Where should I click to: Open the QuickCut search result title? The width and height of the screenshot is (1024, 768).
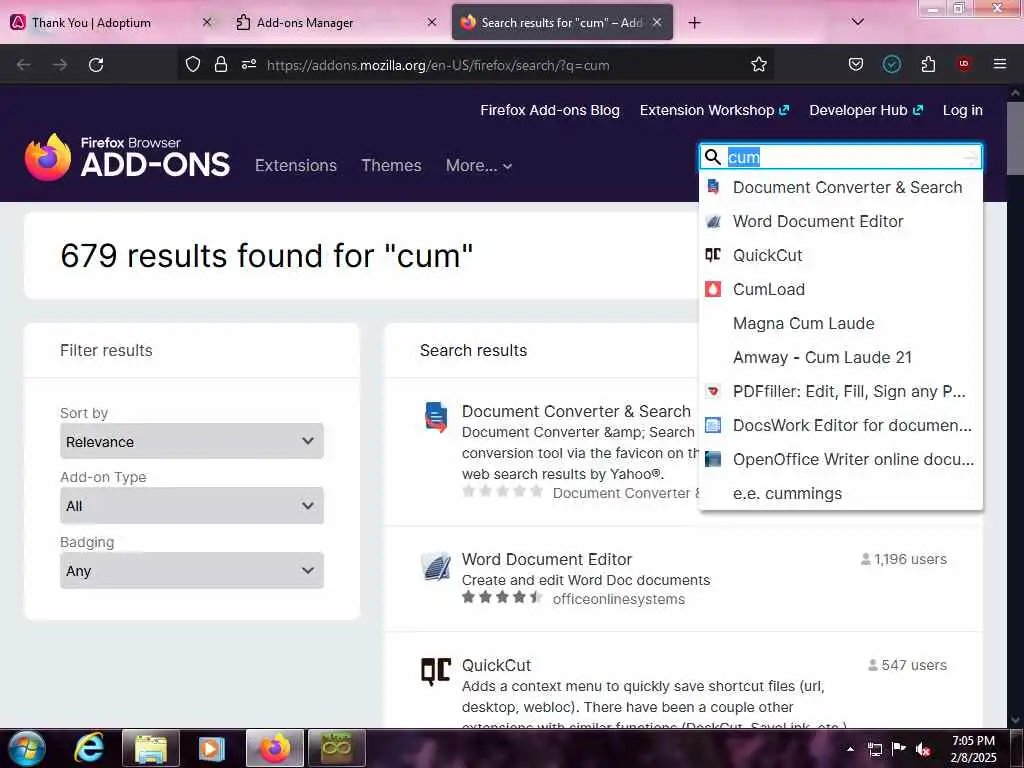coord(496,665)
